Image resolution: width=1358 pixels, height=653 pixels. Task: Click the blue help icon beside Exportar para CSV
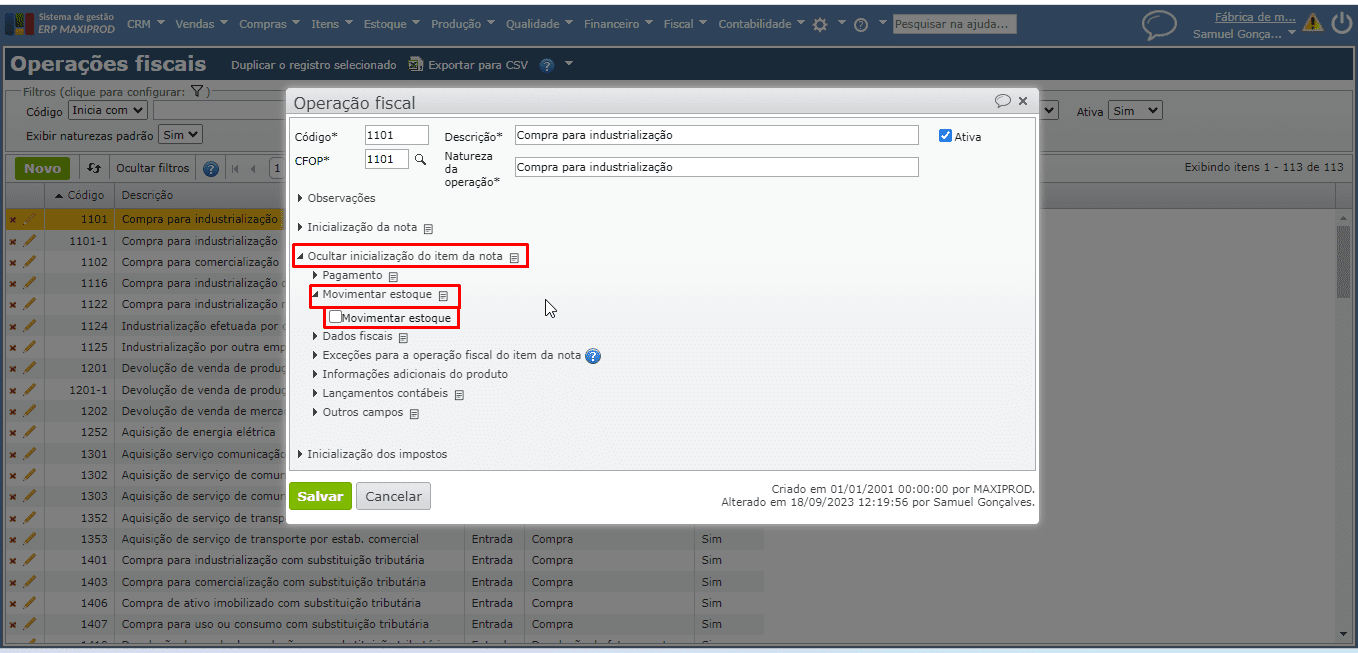pyautogui.click(x=547, y=65)
